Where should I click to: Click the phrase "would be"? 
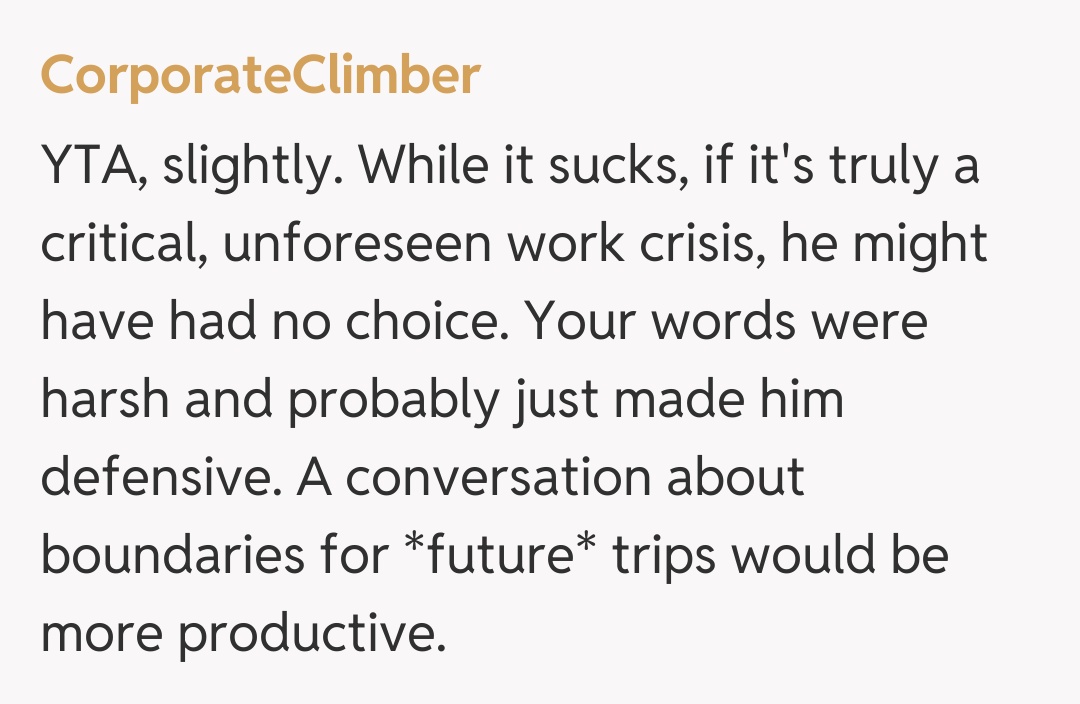click(839, 555)
